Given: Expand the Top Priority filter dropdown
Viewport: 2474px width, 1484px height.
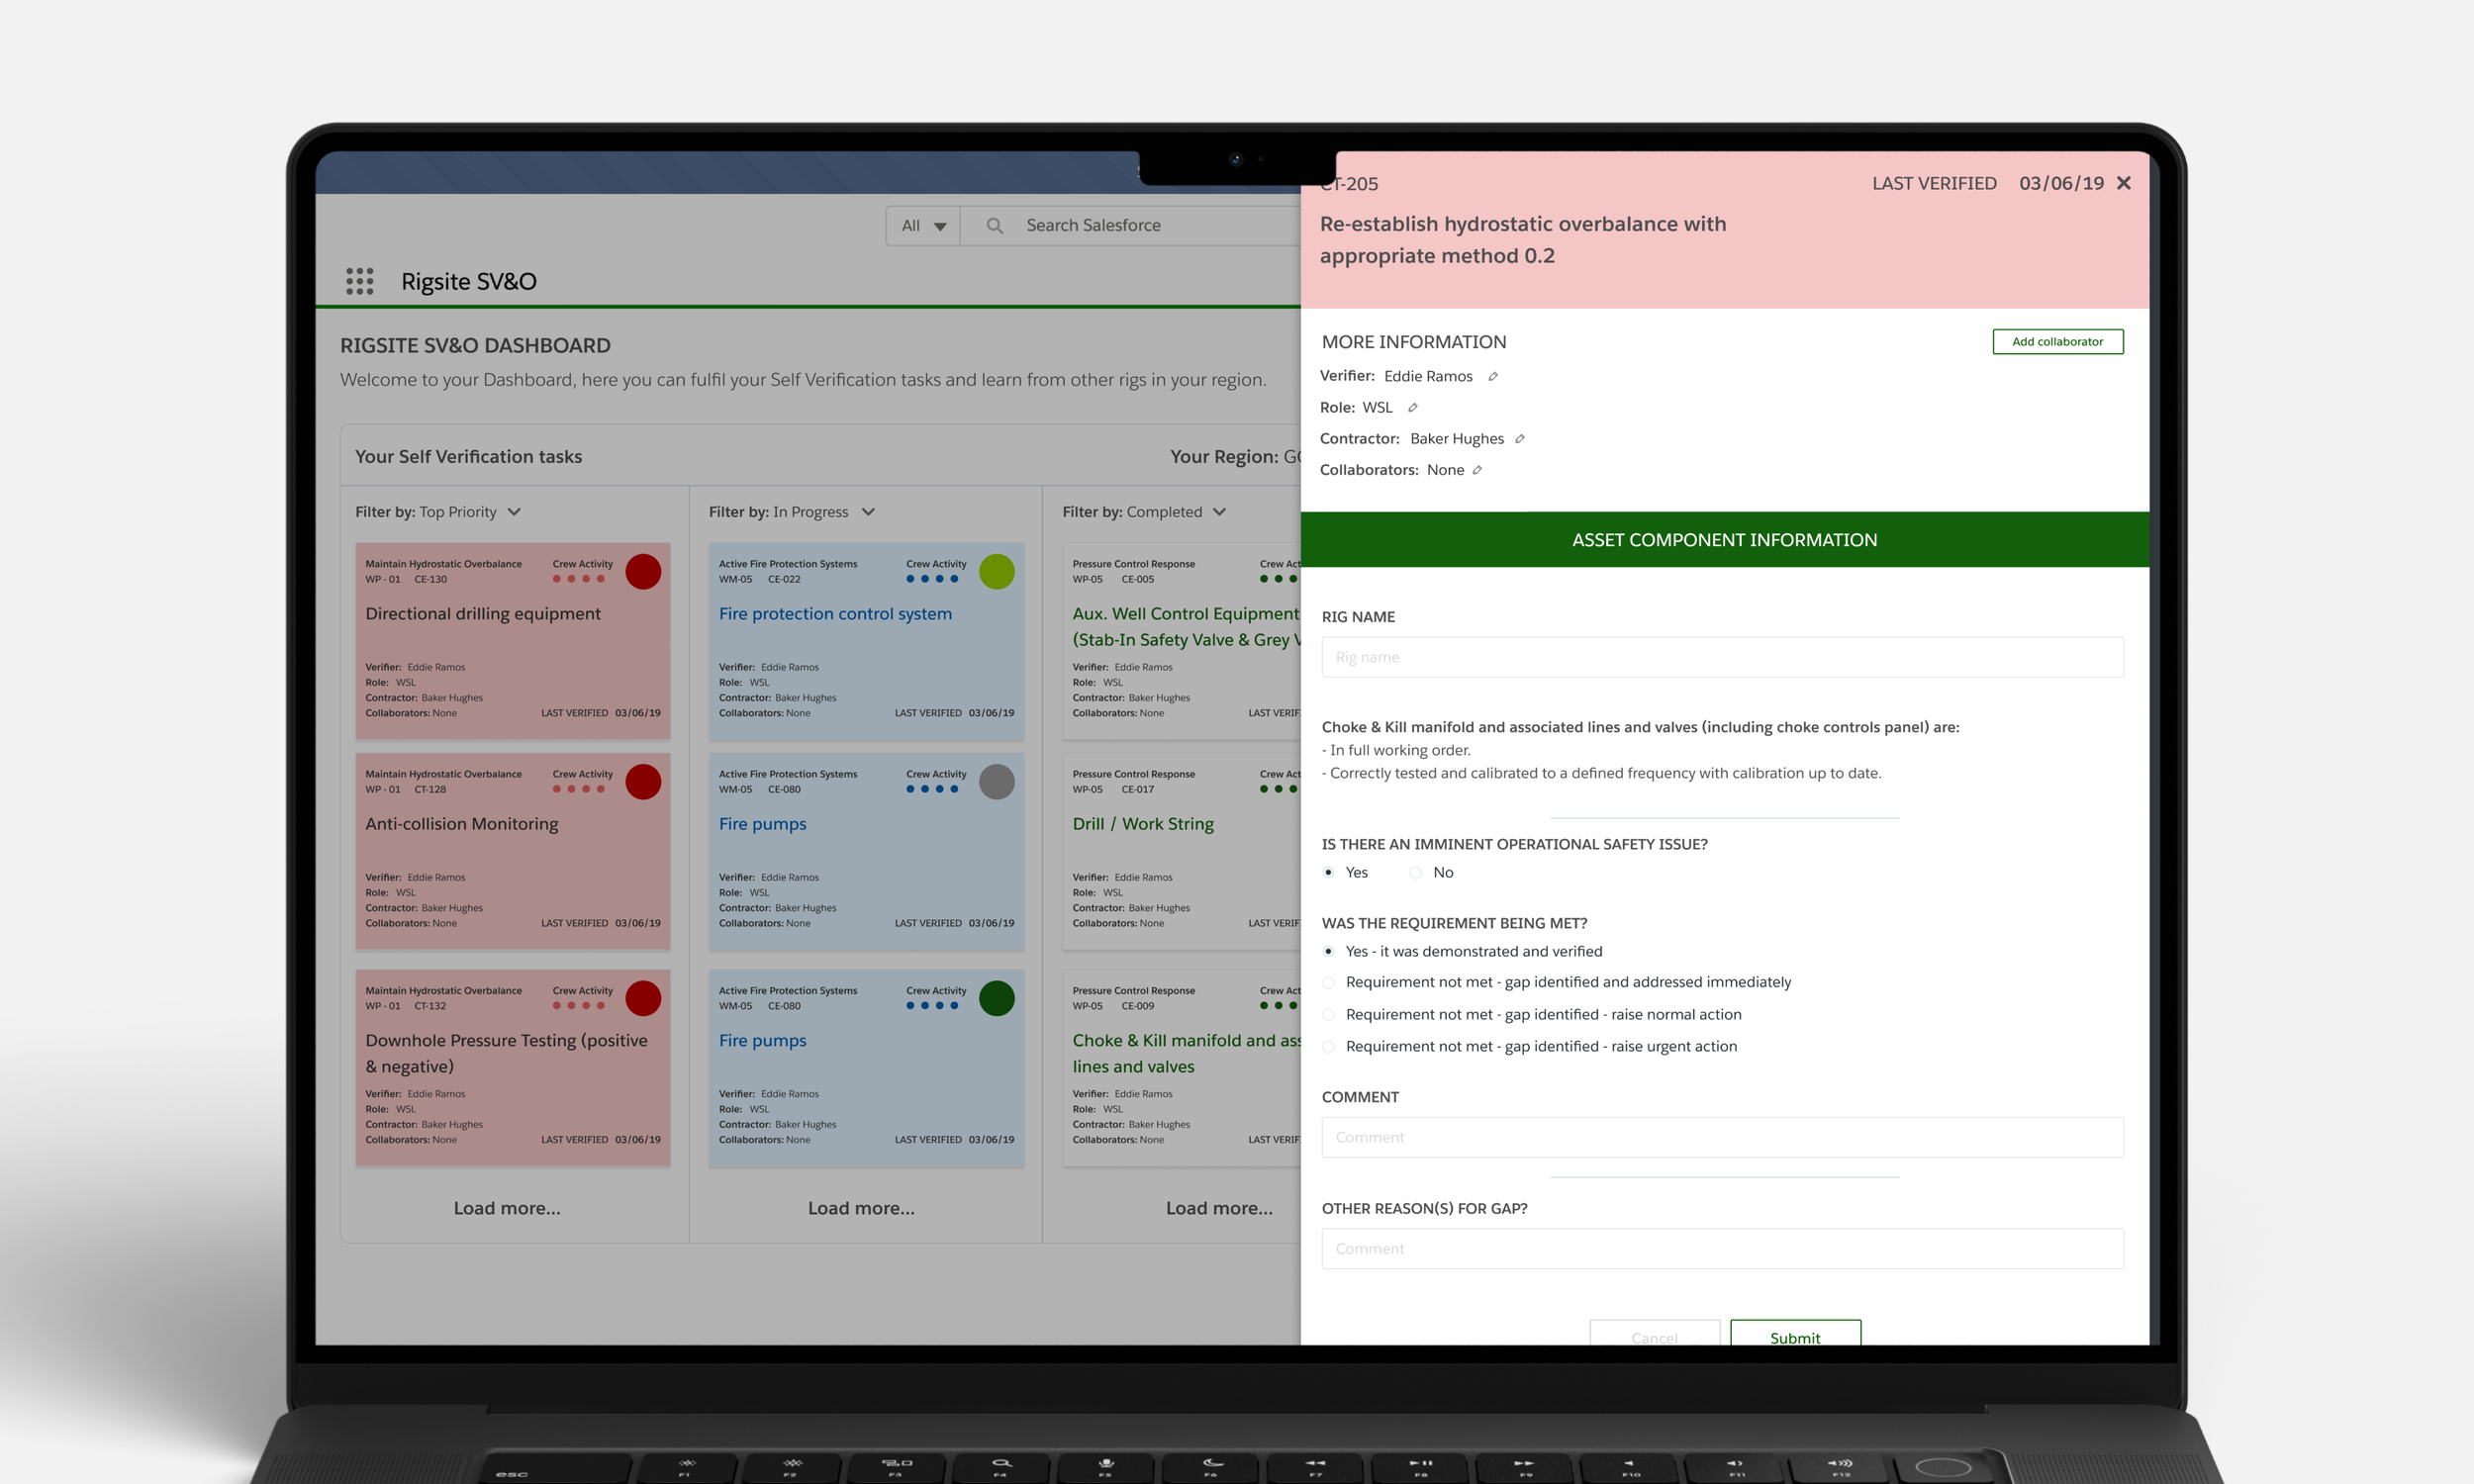Looking at the screenshot, I should 514,512.
